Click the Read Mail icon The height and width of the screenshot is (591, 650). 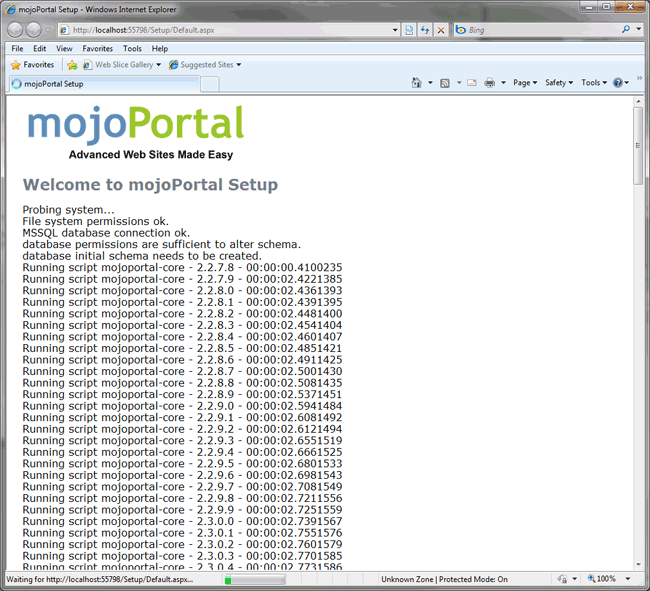[471, 83]
